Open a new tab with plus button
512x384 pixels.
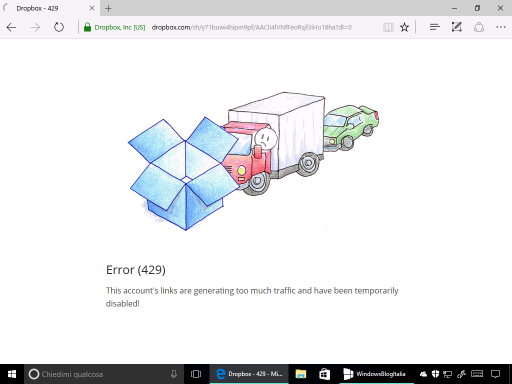(108, 9)
